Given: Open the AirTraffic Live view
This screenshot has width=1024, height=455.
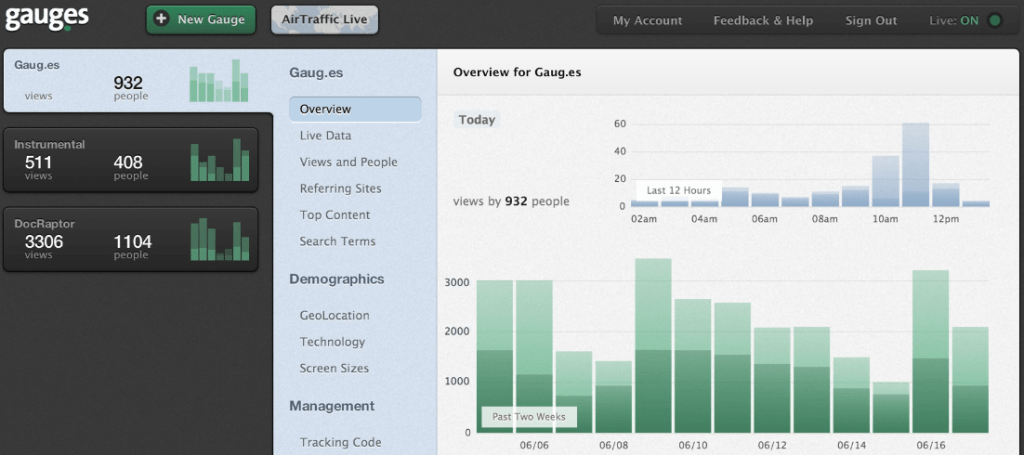Looking at the screenshot, I should tap(324, 20).
